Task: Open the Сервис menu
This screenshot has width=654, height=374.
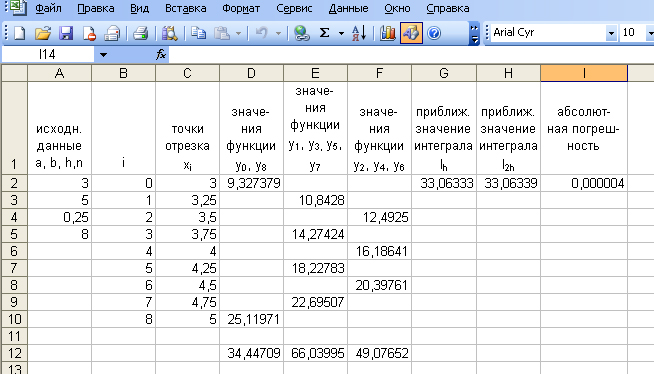Action: coord(294,8)
